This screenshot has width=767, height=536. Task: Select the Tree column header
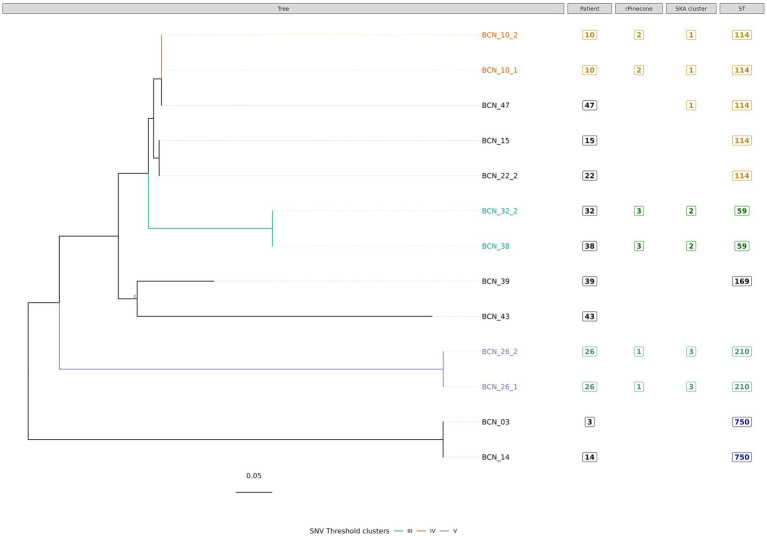283,8
